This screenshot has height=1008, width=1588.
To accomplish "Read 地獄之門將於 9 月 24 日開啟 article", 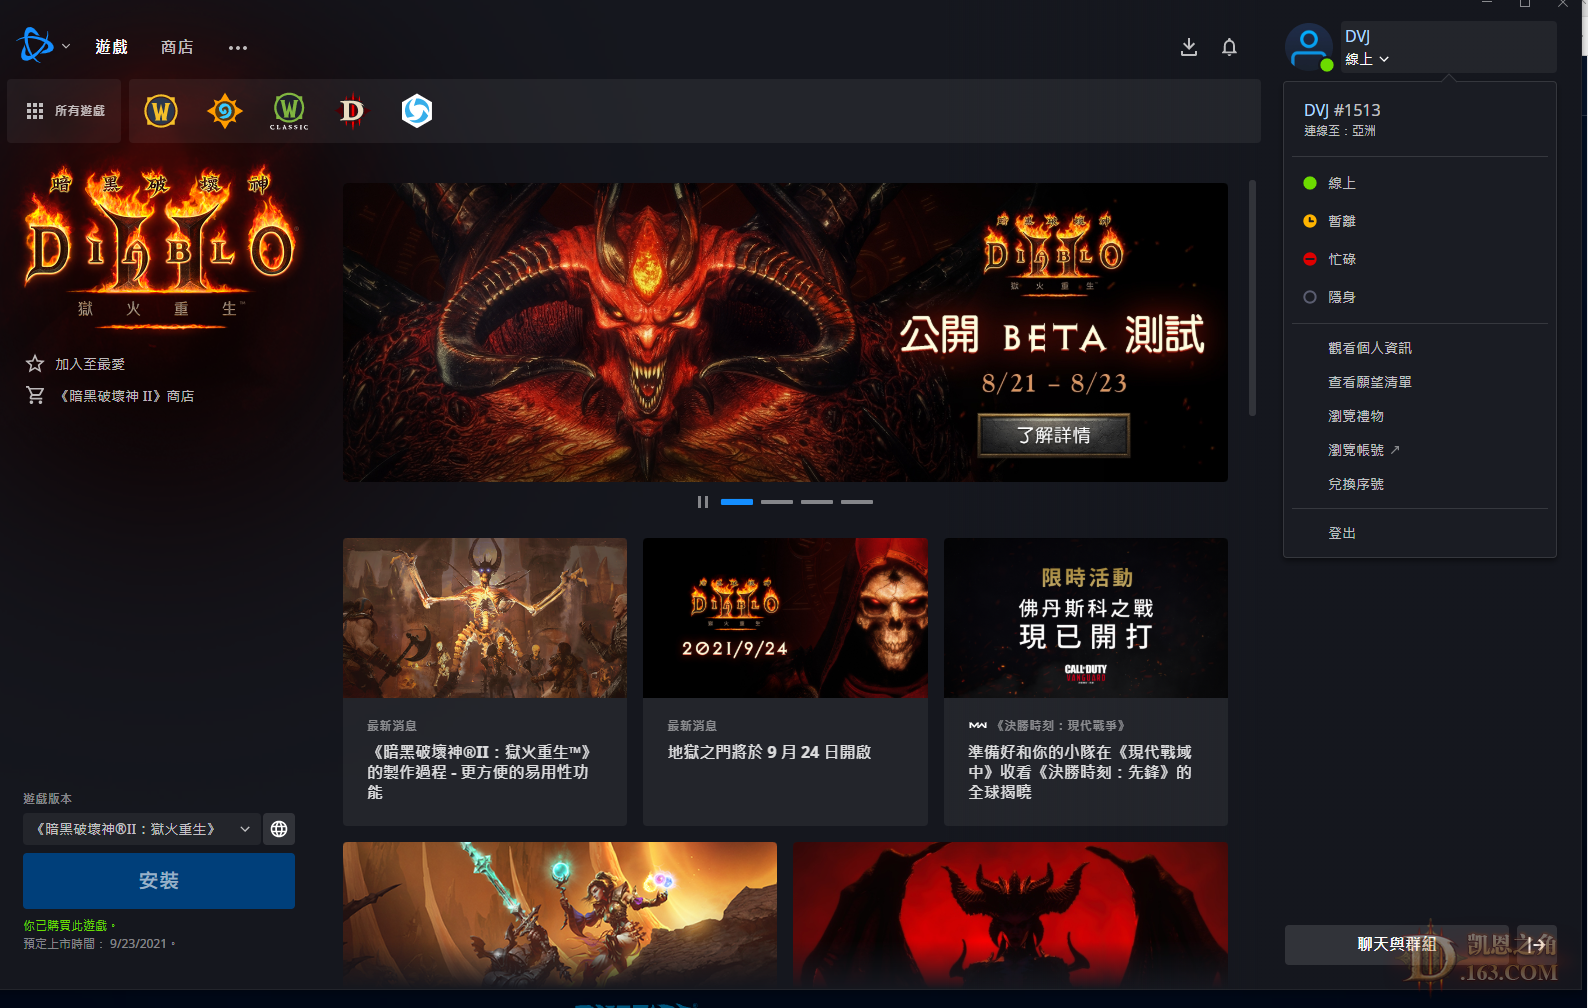I will click(769, 752).
